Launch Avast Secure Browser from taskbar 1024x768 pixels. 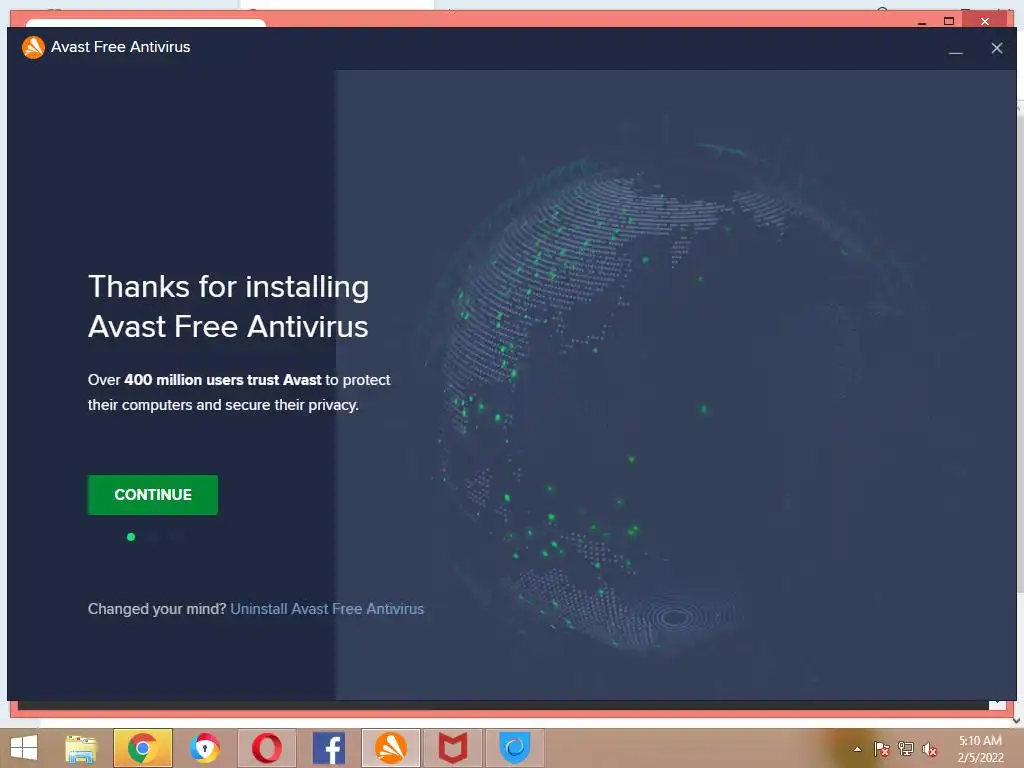(204, 748)
